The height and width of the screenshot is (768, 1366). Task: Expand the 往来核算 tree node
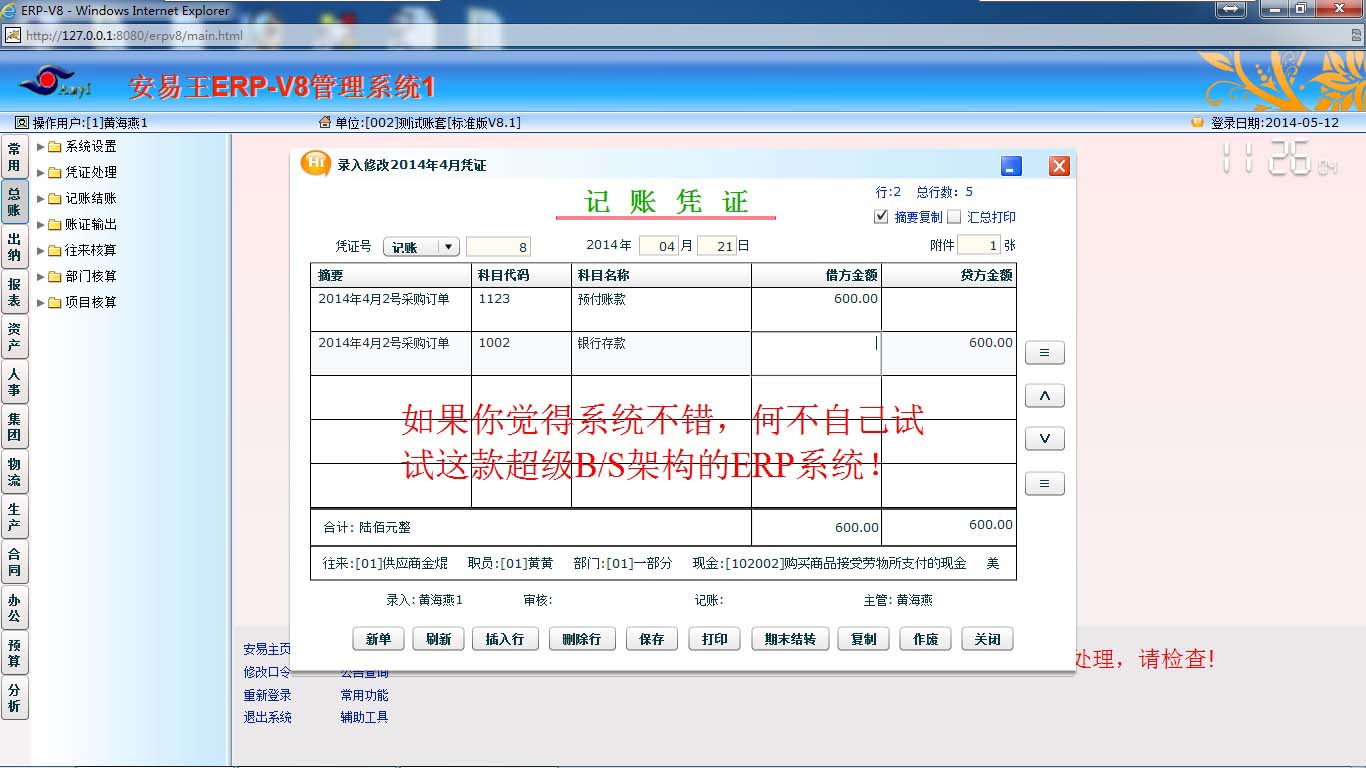click(x=41, y=251)
